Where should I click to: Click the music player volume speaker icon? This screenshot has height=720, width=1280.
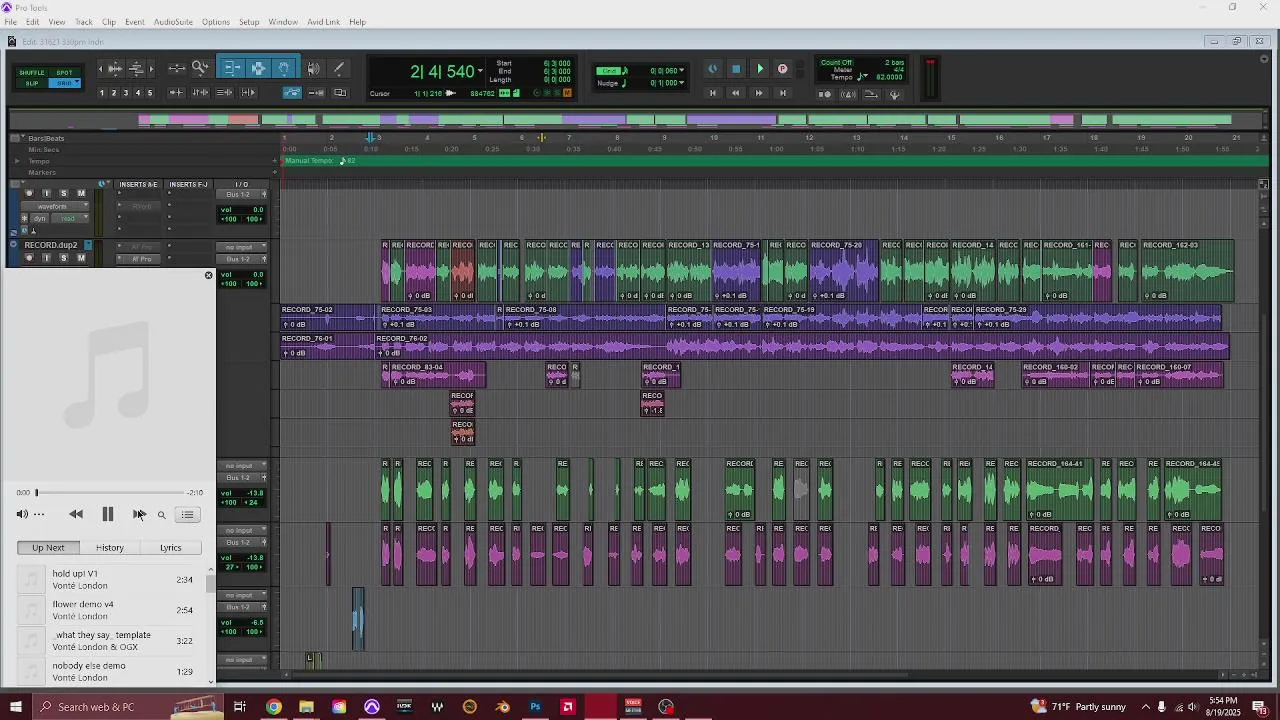pyautogui.click(x=22, y=514)
